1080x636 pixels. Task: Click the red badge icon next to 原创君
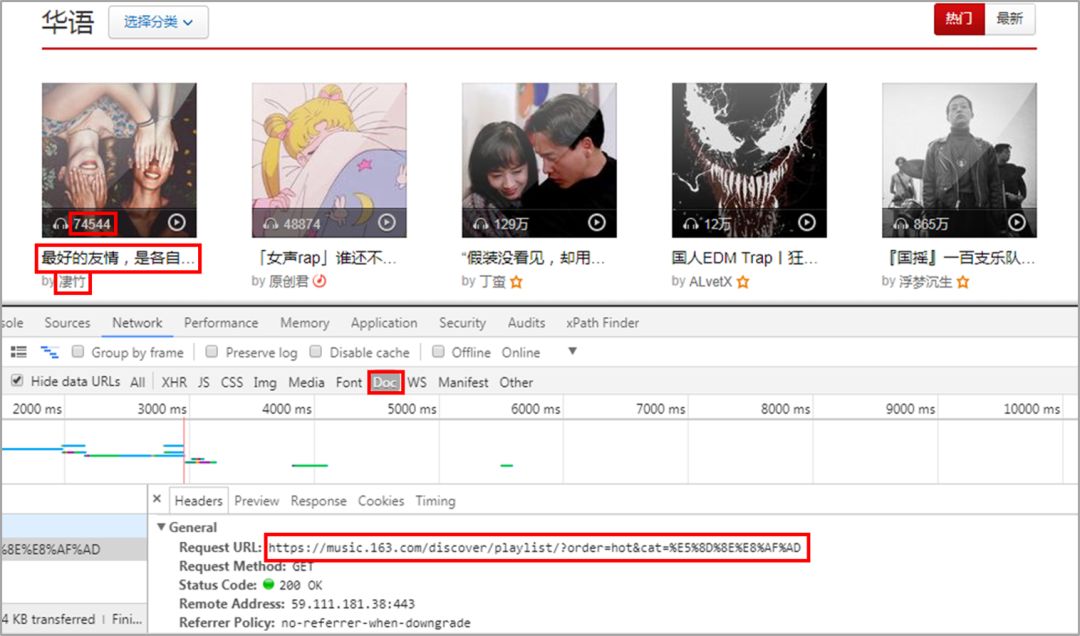[320, 281]
